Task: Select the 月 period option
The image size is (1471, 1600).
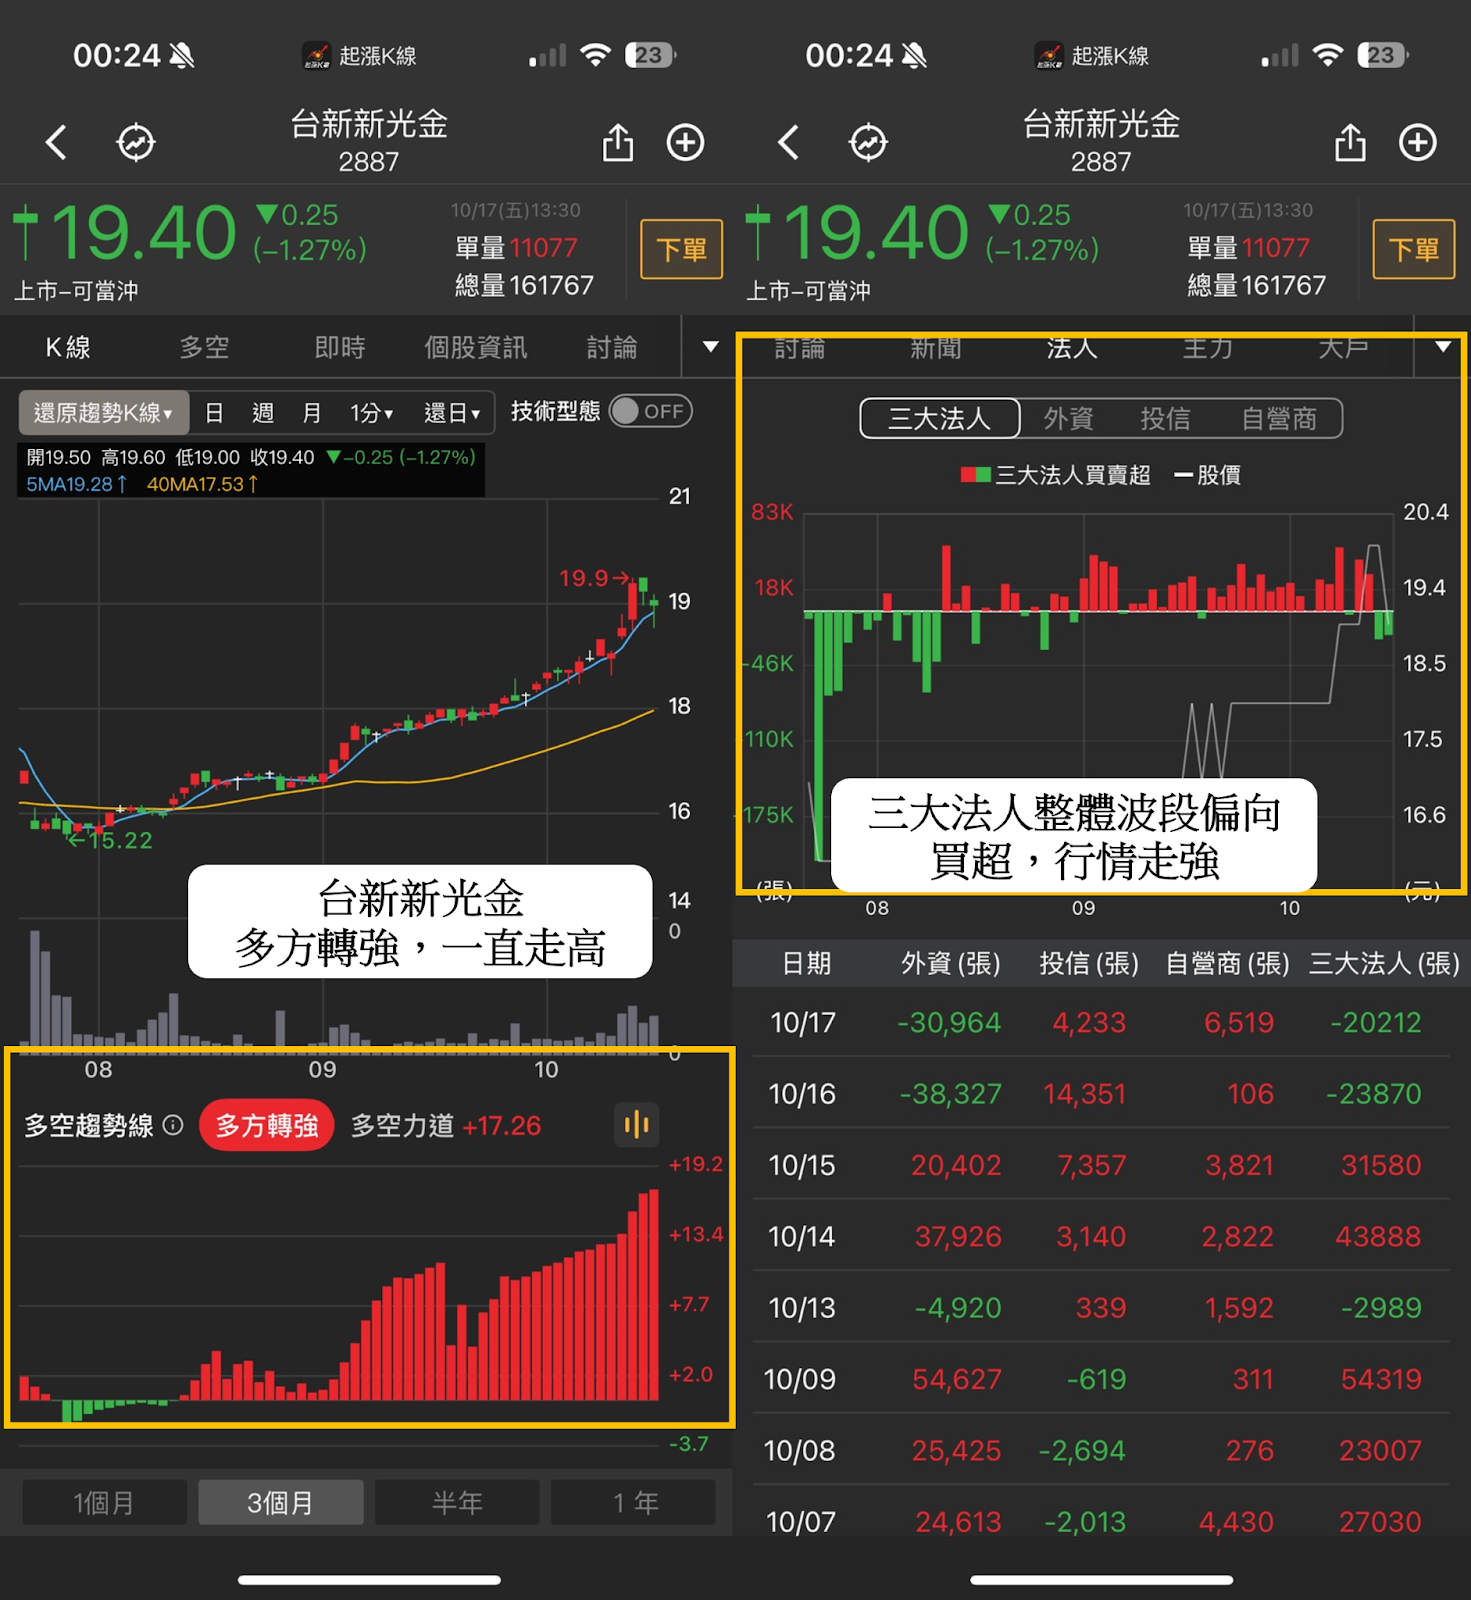Action: tap(312, 413)
